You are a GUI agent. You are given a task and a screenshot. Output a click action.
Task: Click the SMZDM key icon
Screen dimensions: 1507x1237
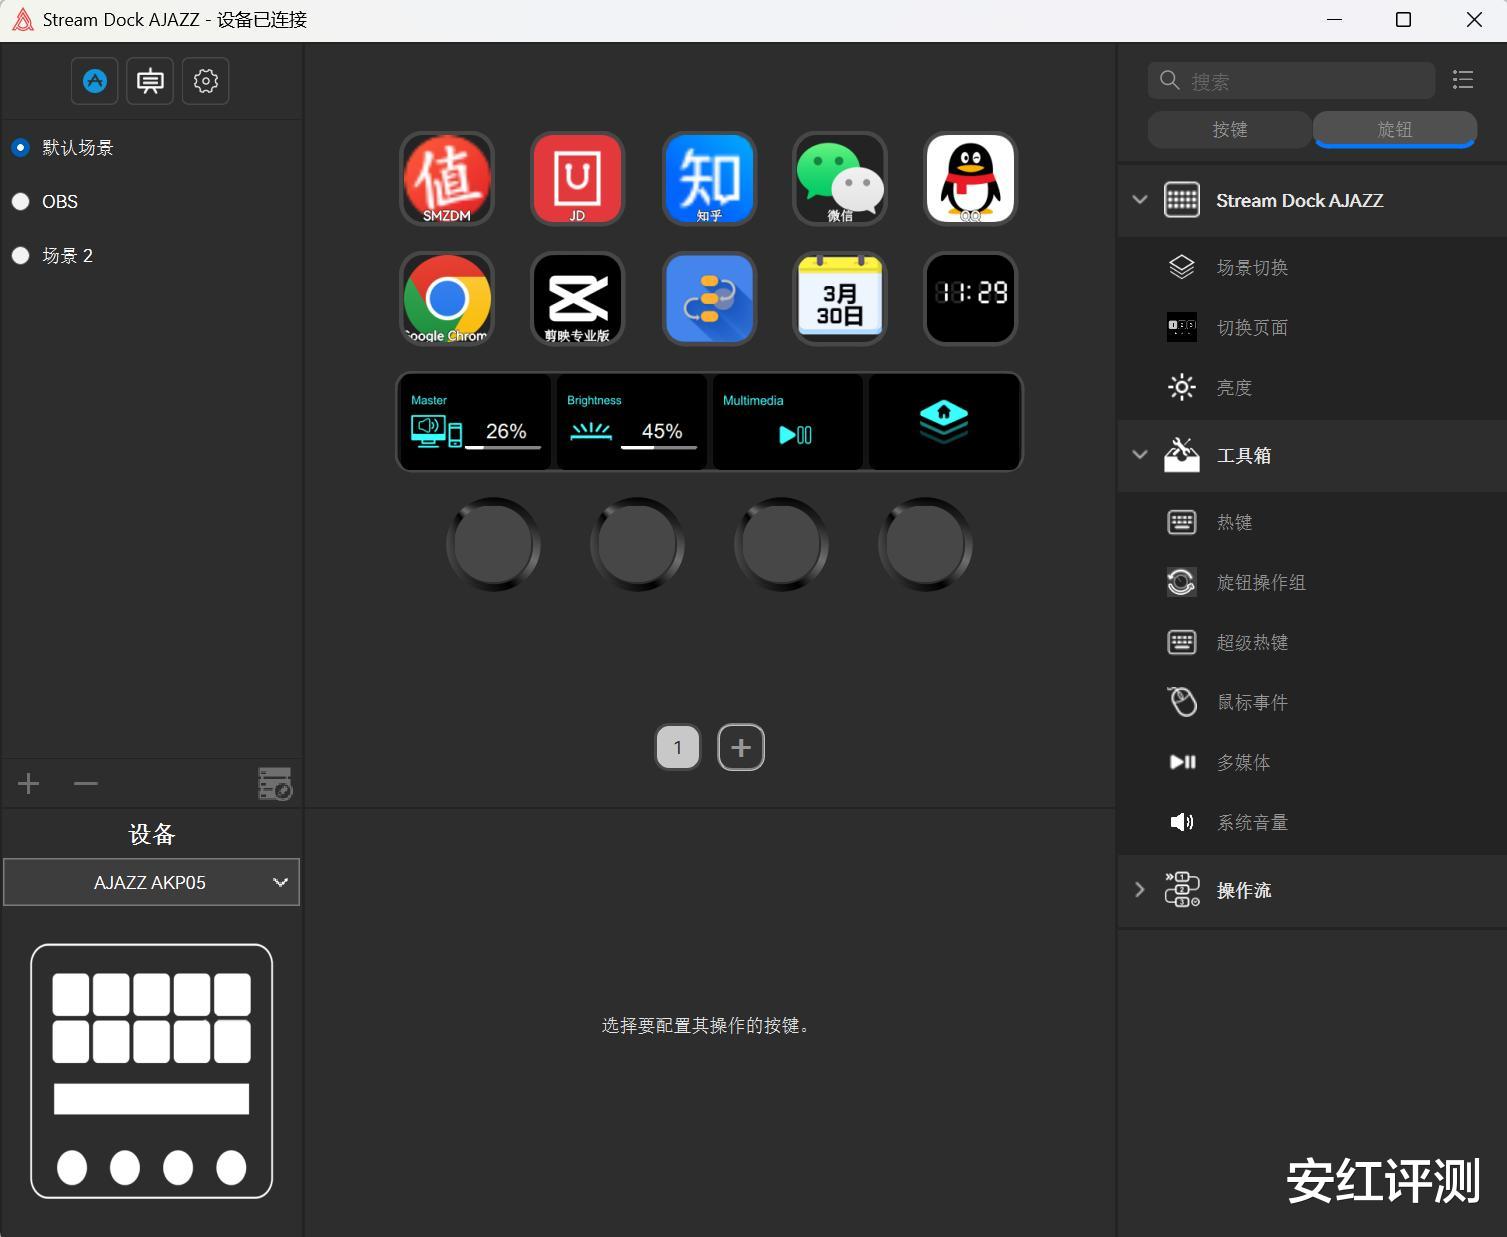point(447,179)
